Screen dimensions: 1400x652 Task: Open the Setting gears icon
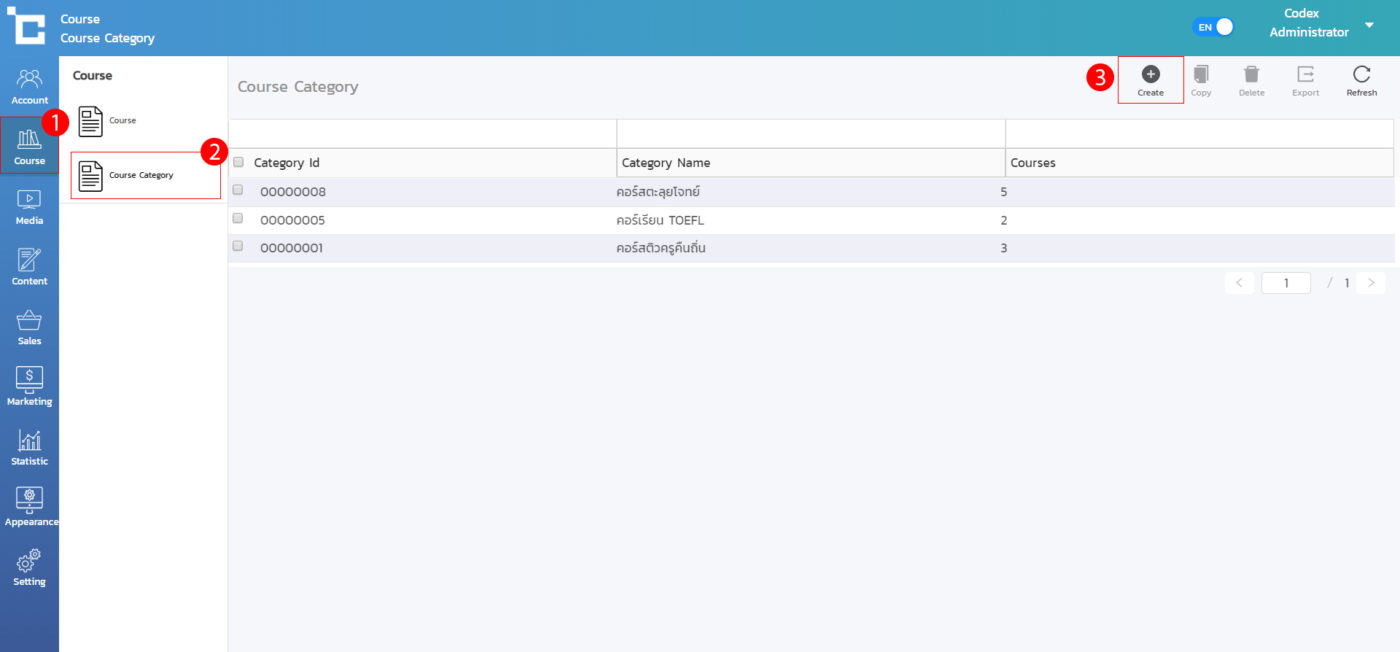[x=29, y=566]
